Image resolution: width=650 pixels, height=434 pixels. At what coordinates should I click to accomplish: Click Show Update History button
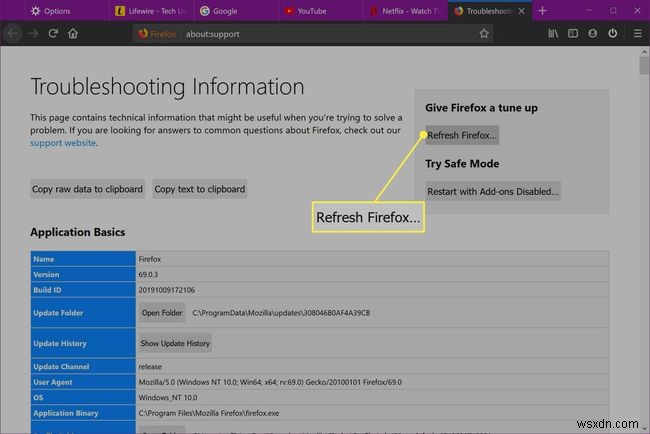[x=175, y=343]
